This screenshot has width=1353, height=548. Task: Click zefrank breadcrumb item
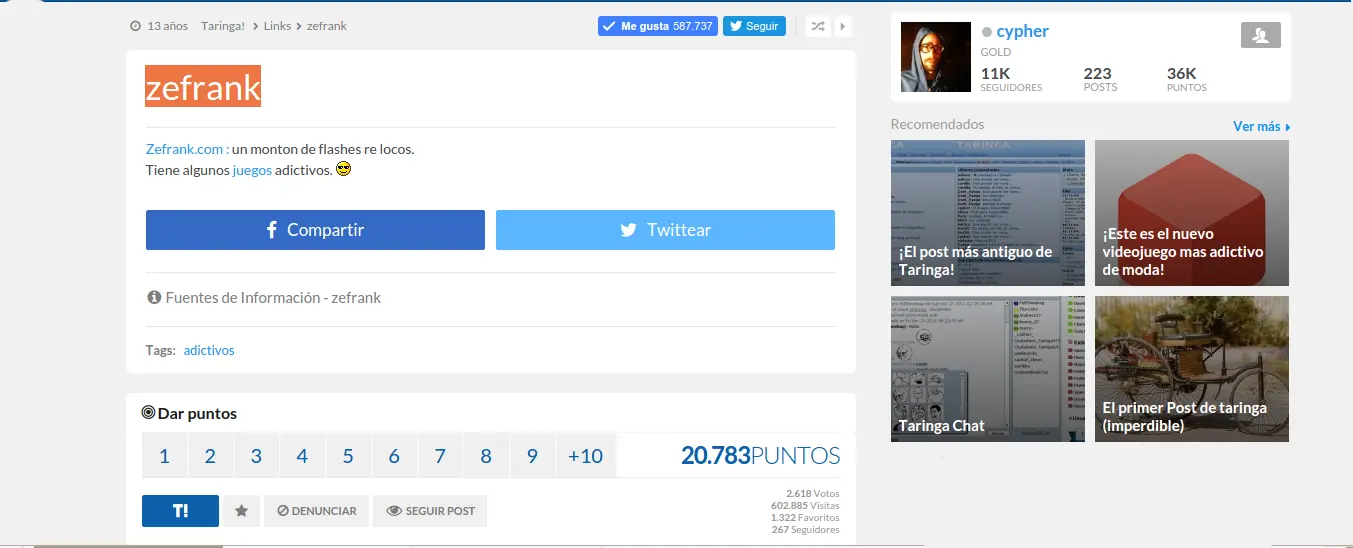pyautogui.click(x=327, y=26)
